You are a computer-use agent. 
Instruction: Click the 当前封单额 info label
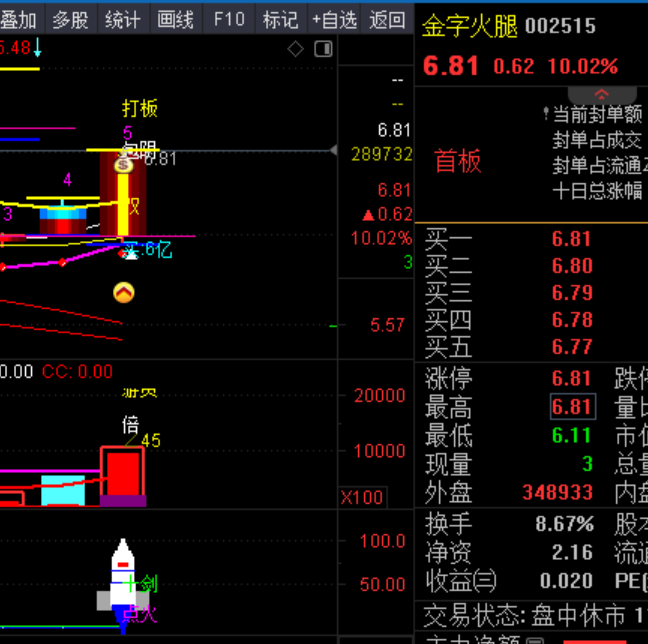598,114
